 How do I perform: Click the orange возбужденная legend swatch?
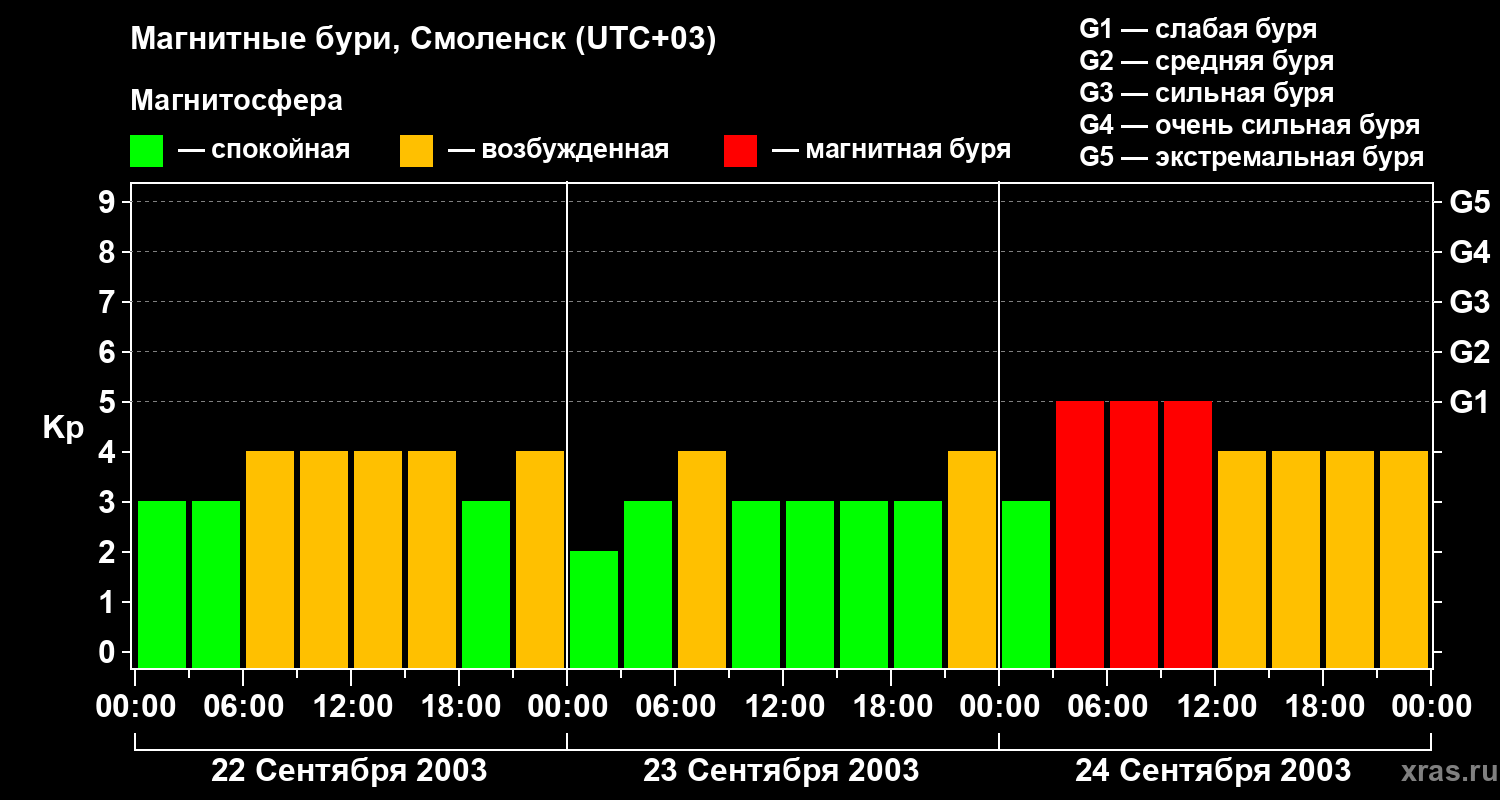tap(416, 151)
